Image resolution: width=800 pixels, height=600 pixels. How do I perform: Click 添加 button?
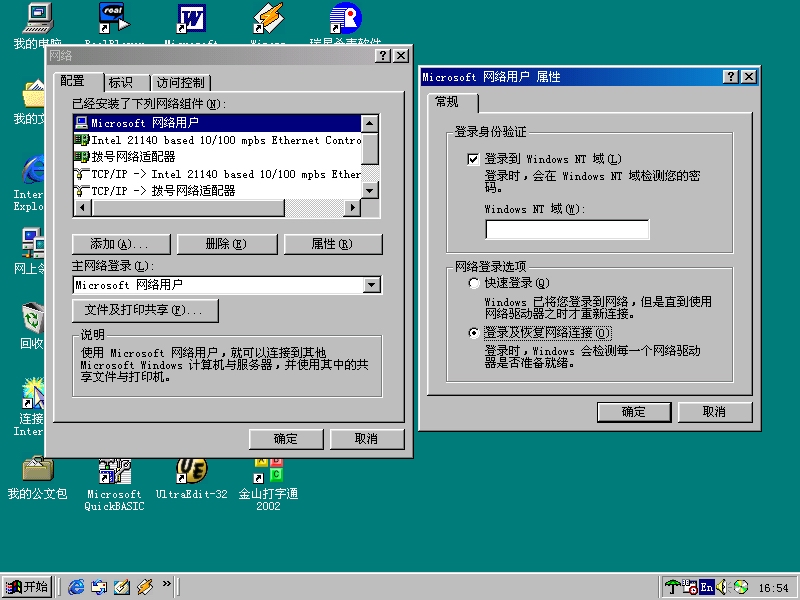121,244
